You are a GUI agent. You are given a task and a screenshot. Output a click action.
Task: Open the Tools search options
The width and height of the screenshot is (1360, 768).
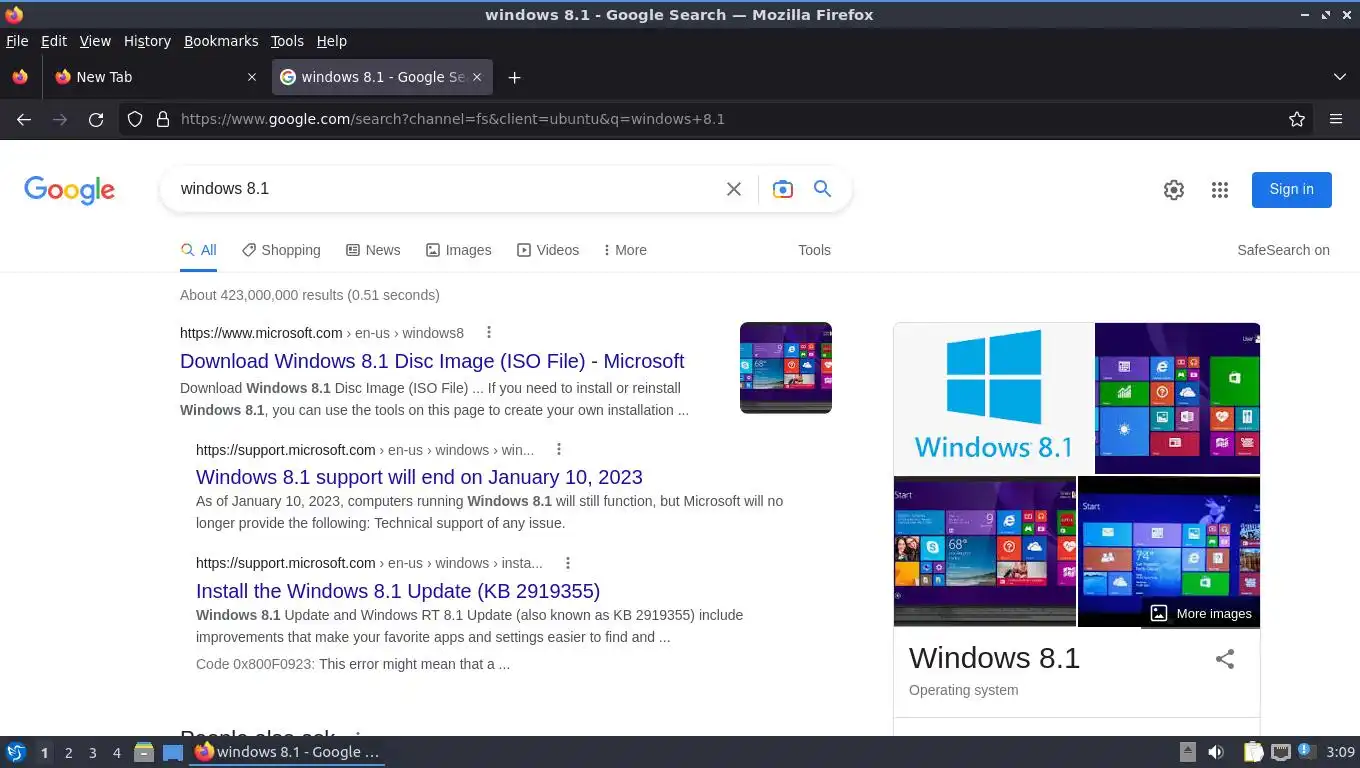814,250
